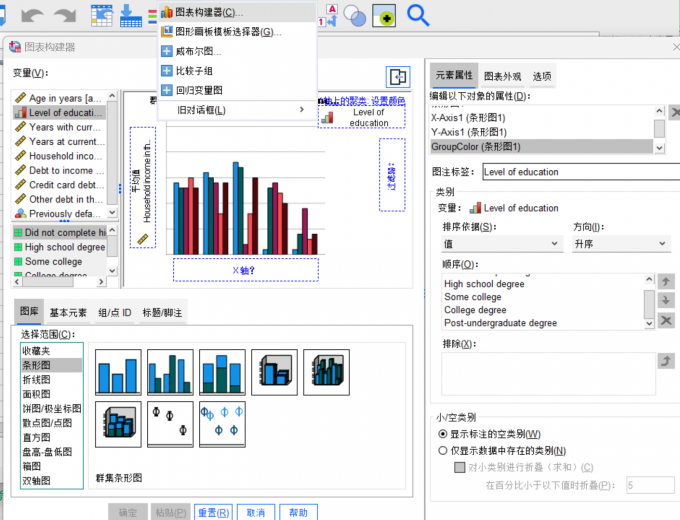
Task: Restore excluded category with curved arrow button
Action: pos(666,360)
